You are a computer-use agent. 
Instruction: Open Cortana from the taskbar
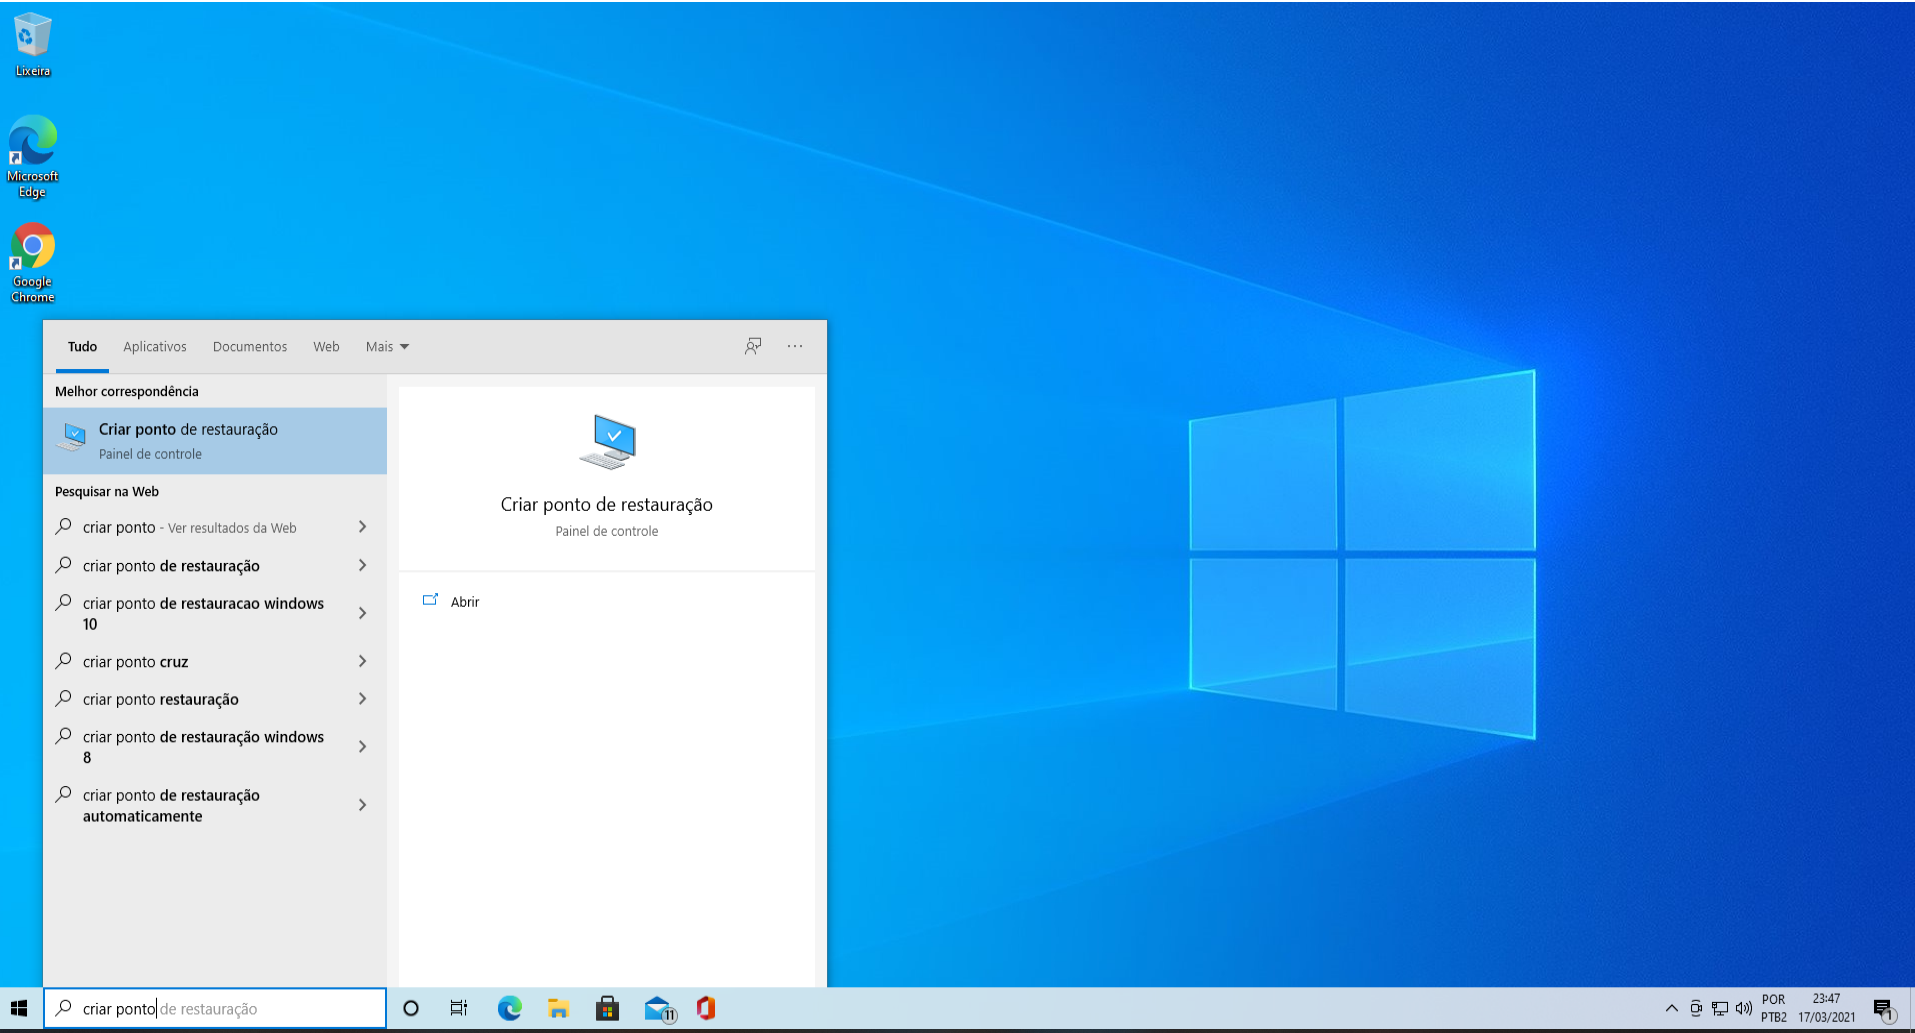pyautogui.click(x=410, y=1008)
